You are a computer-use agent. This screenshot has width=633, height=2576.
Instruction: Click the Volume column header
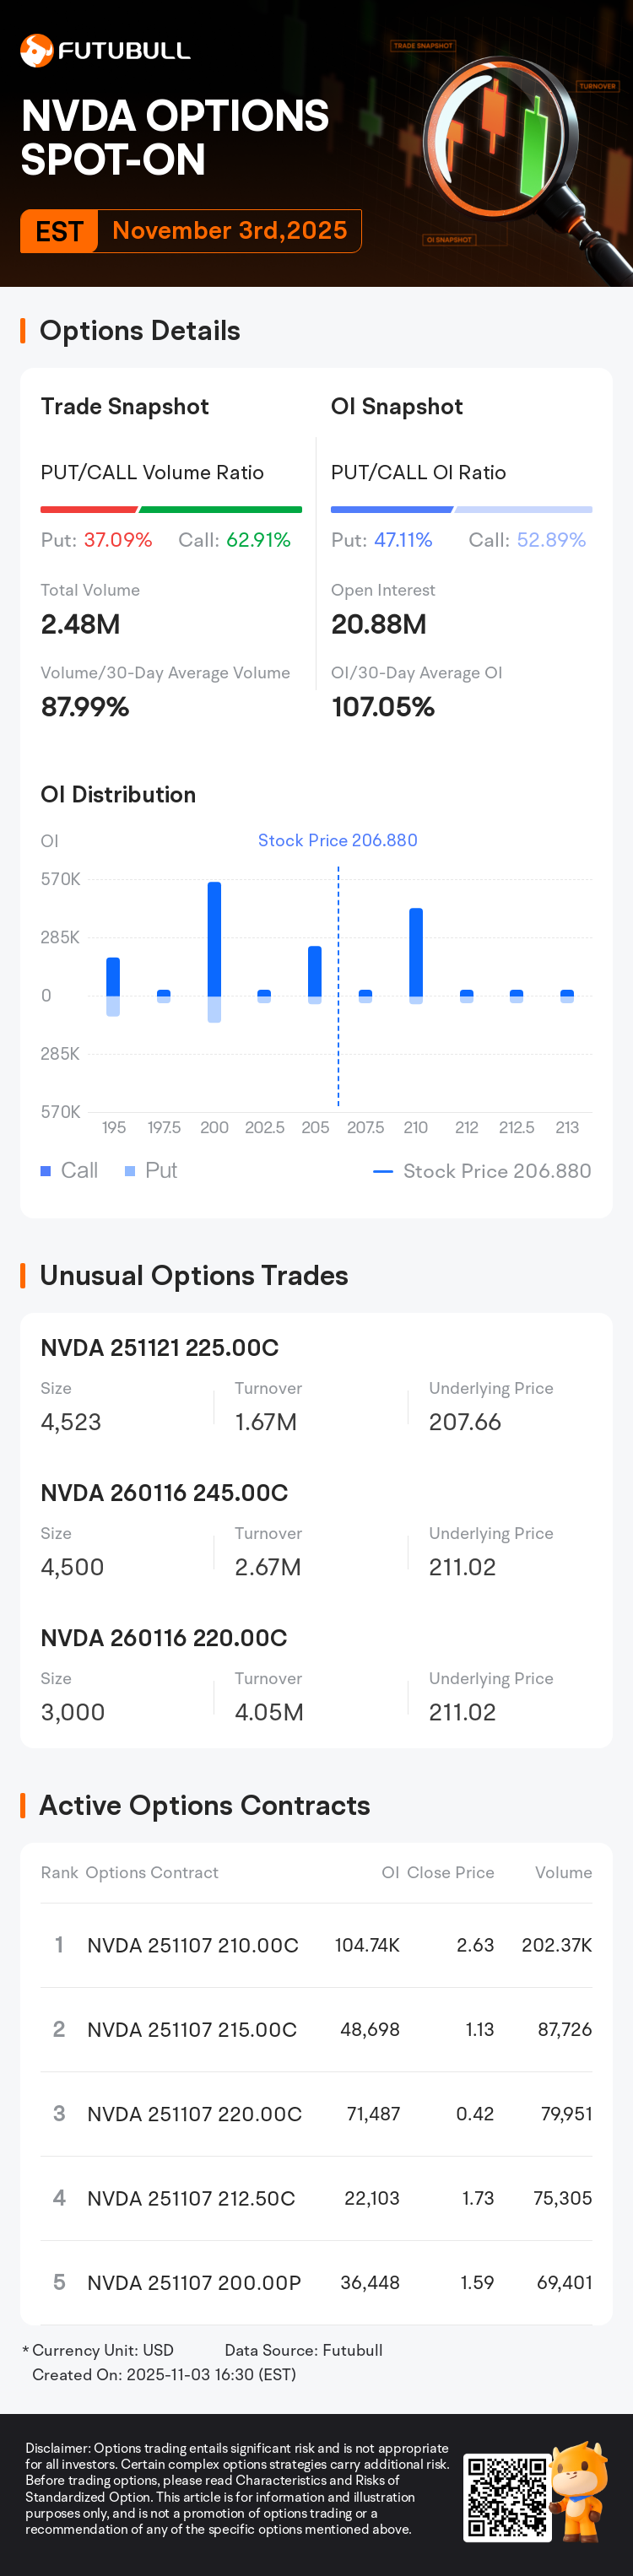563,1872
